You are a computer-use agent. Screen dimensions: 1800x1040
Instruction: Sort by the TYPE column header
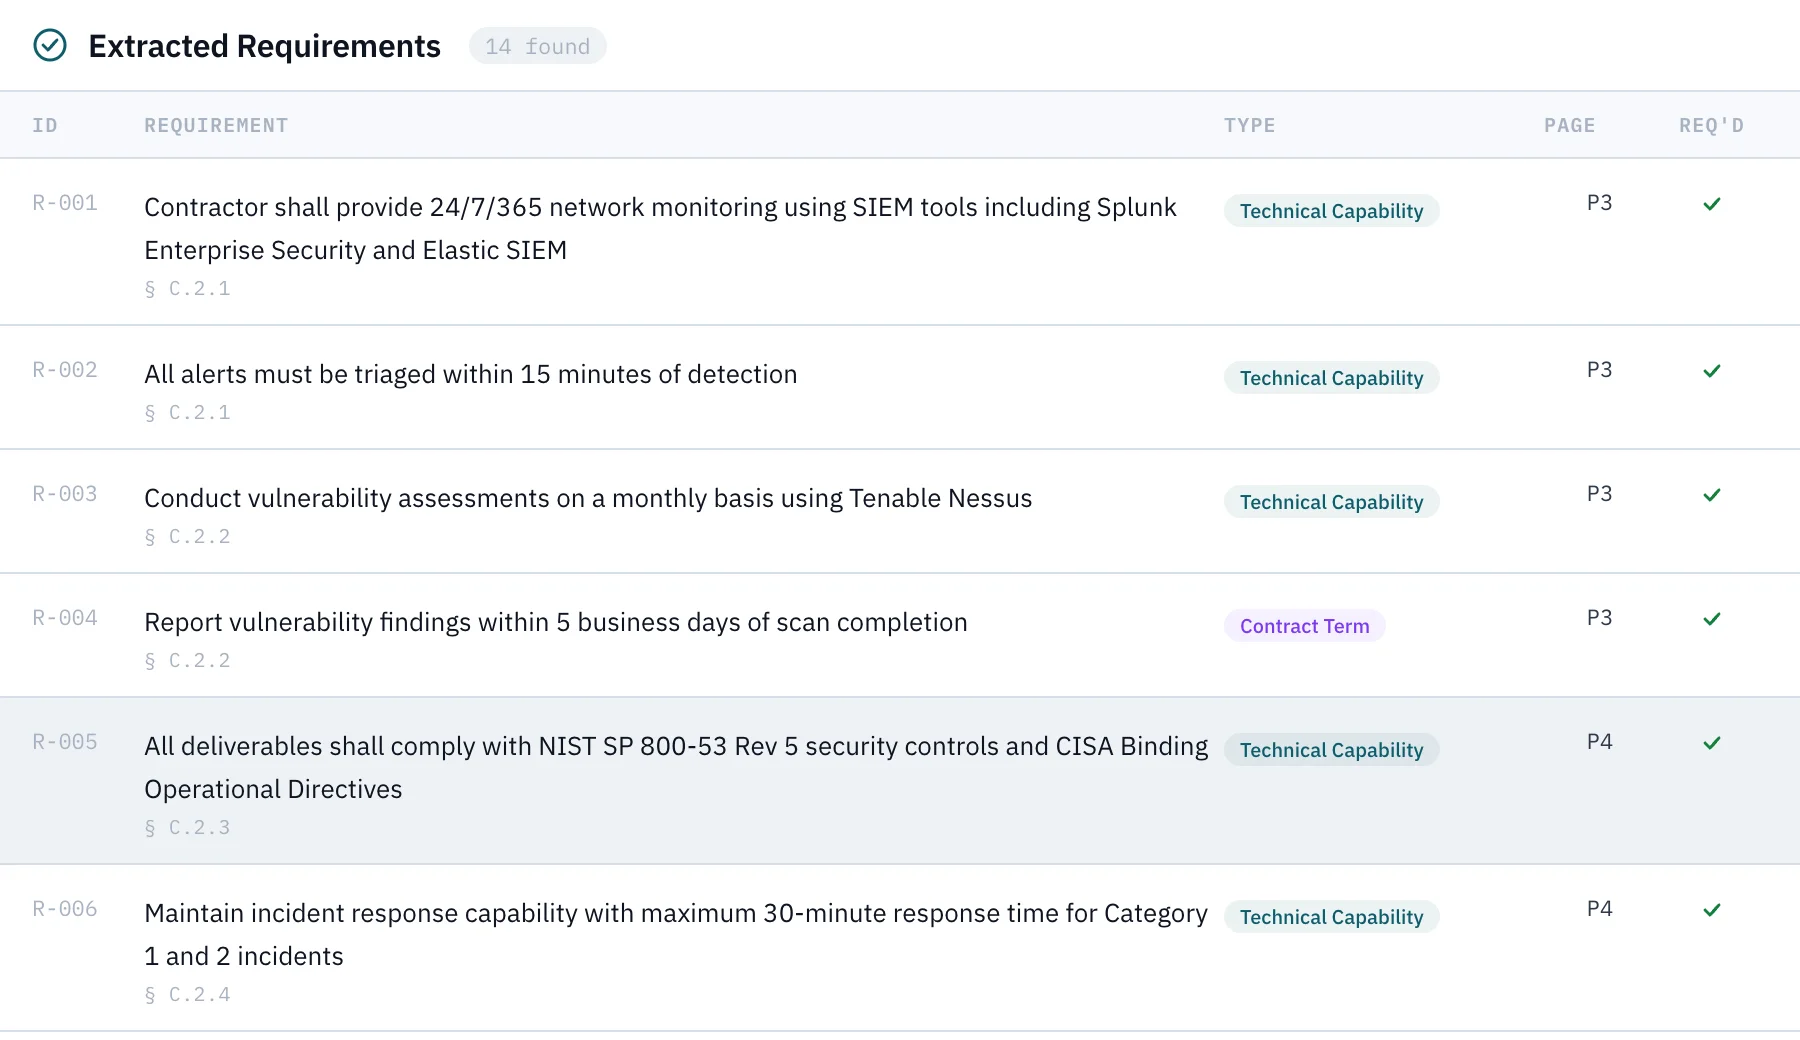pos(1249,126)
